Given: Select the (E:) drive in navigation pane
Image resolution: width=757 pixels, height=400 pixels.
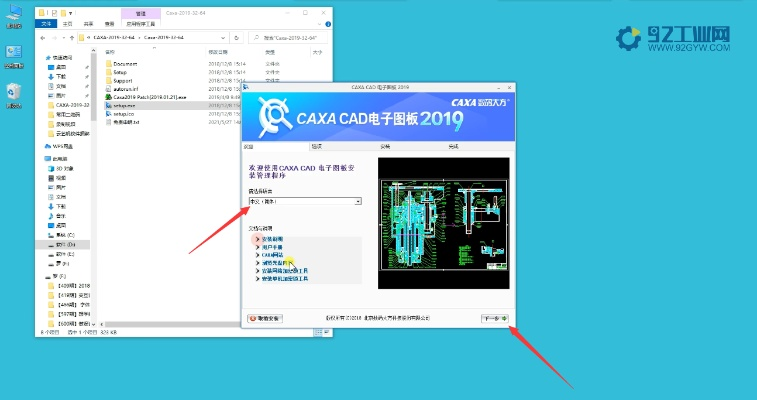Looking at the screenshot, I should point(62,254).
